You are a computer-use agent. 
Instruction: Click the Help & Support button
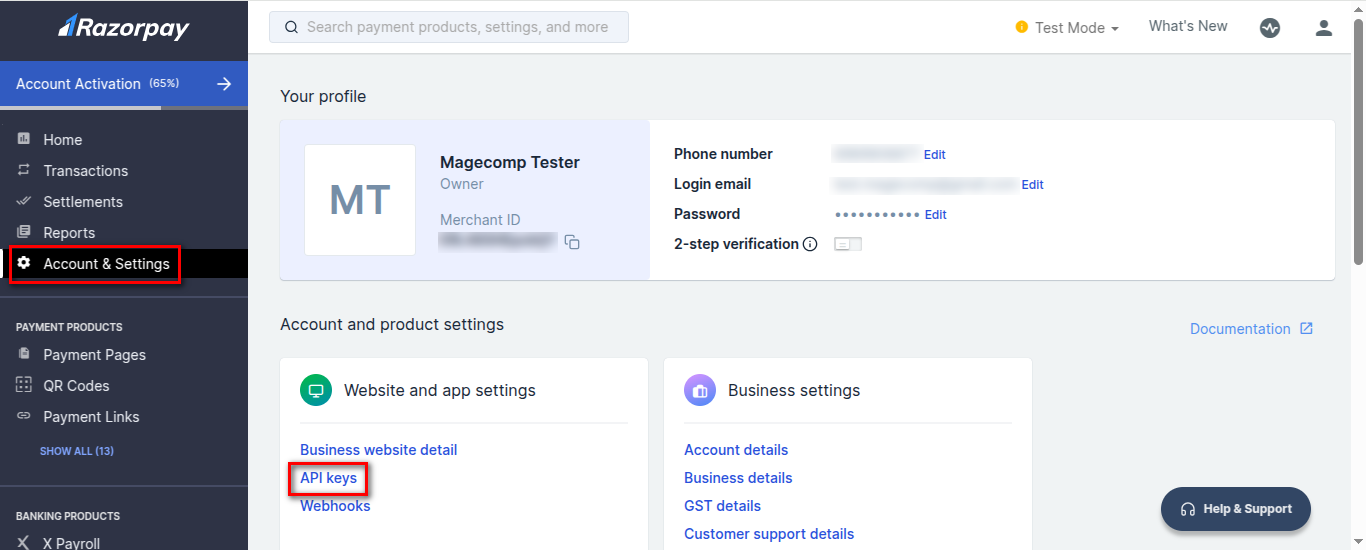point(1235,509)
